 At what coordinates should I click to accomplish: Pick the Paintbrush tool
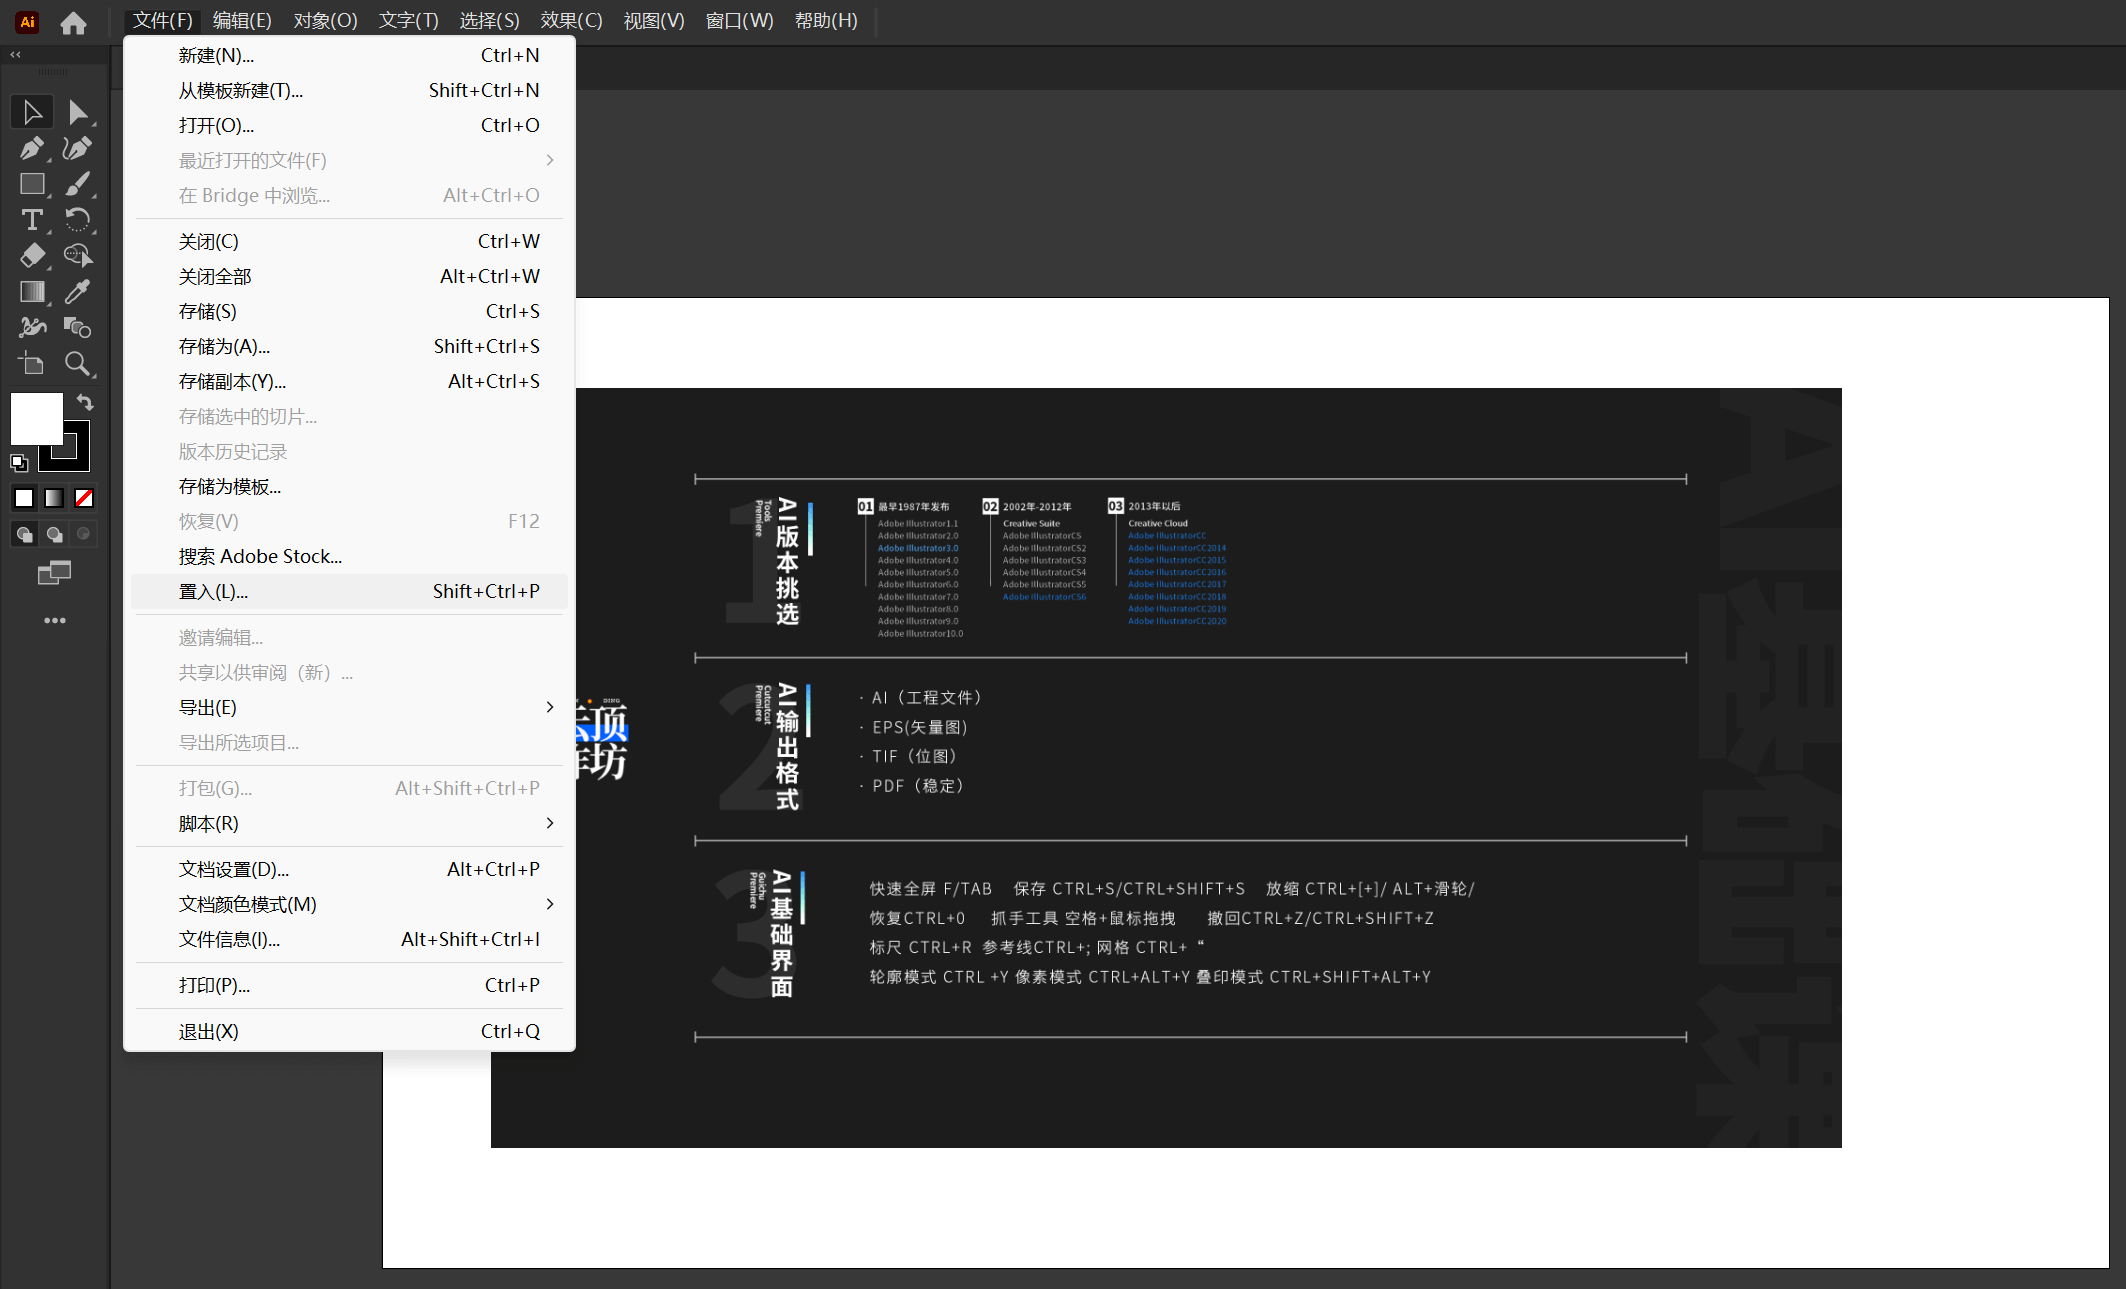(77, 184)
